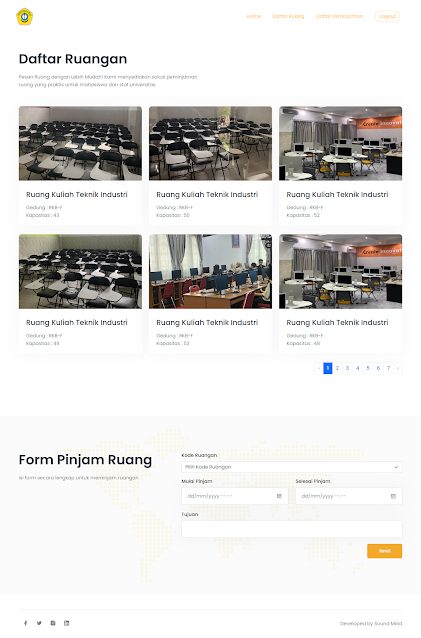Focus the Tujuan text field

[292, 529]
